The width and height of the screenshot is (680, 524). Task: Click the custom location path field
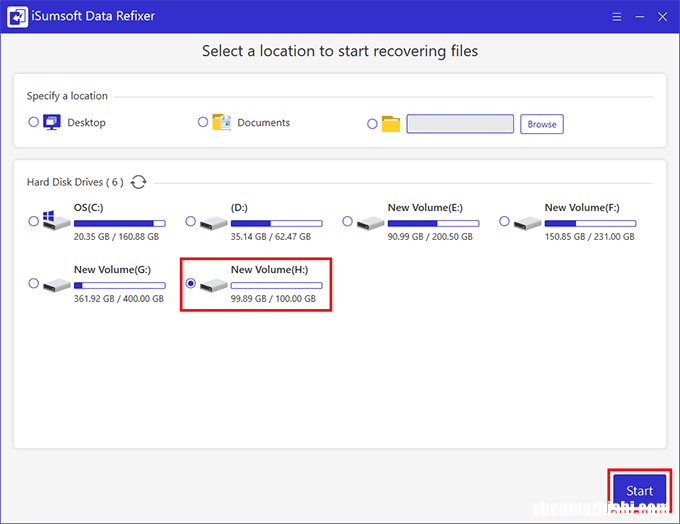pyautogui.click(x=460, y=124)
